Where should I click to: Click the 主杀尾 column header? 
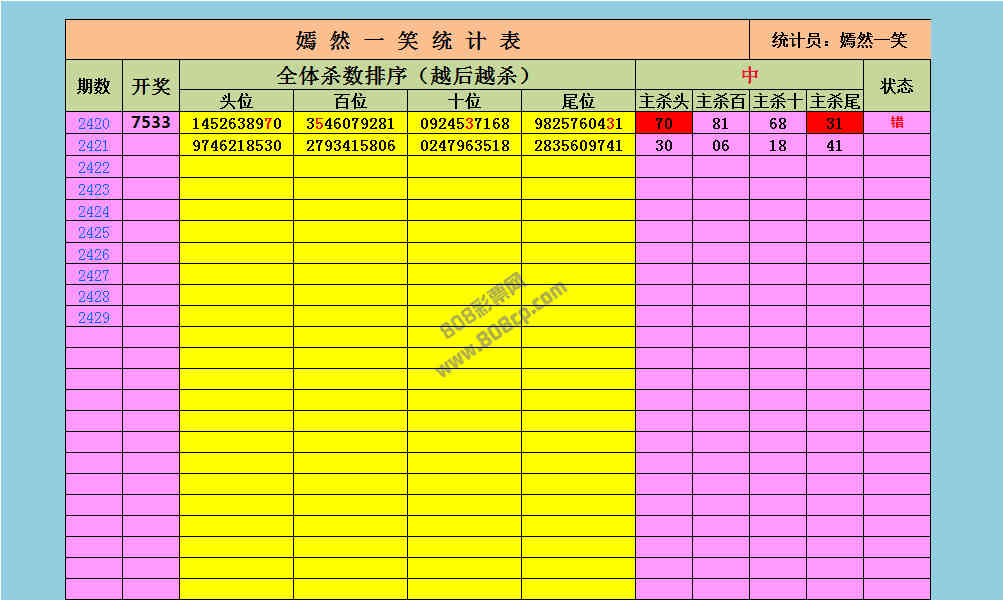[835, 101]
